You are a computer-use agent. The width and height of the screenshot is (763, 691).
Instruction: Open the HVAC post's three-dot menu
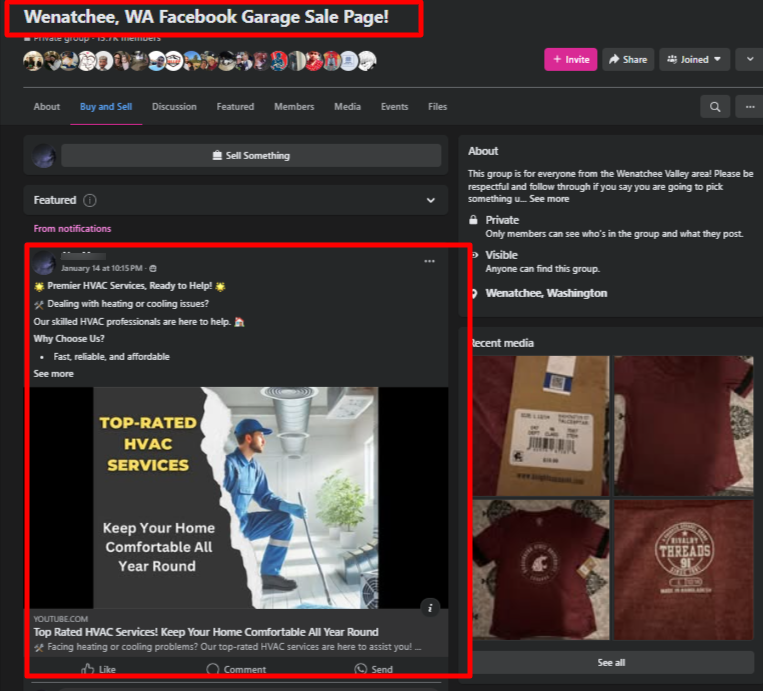point(429,261)
